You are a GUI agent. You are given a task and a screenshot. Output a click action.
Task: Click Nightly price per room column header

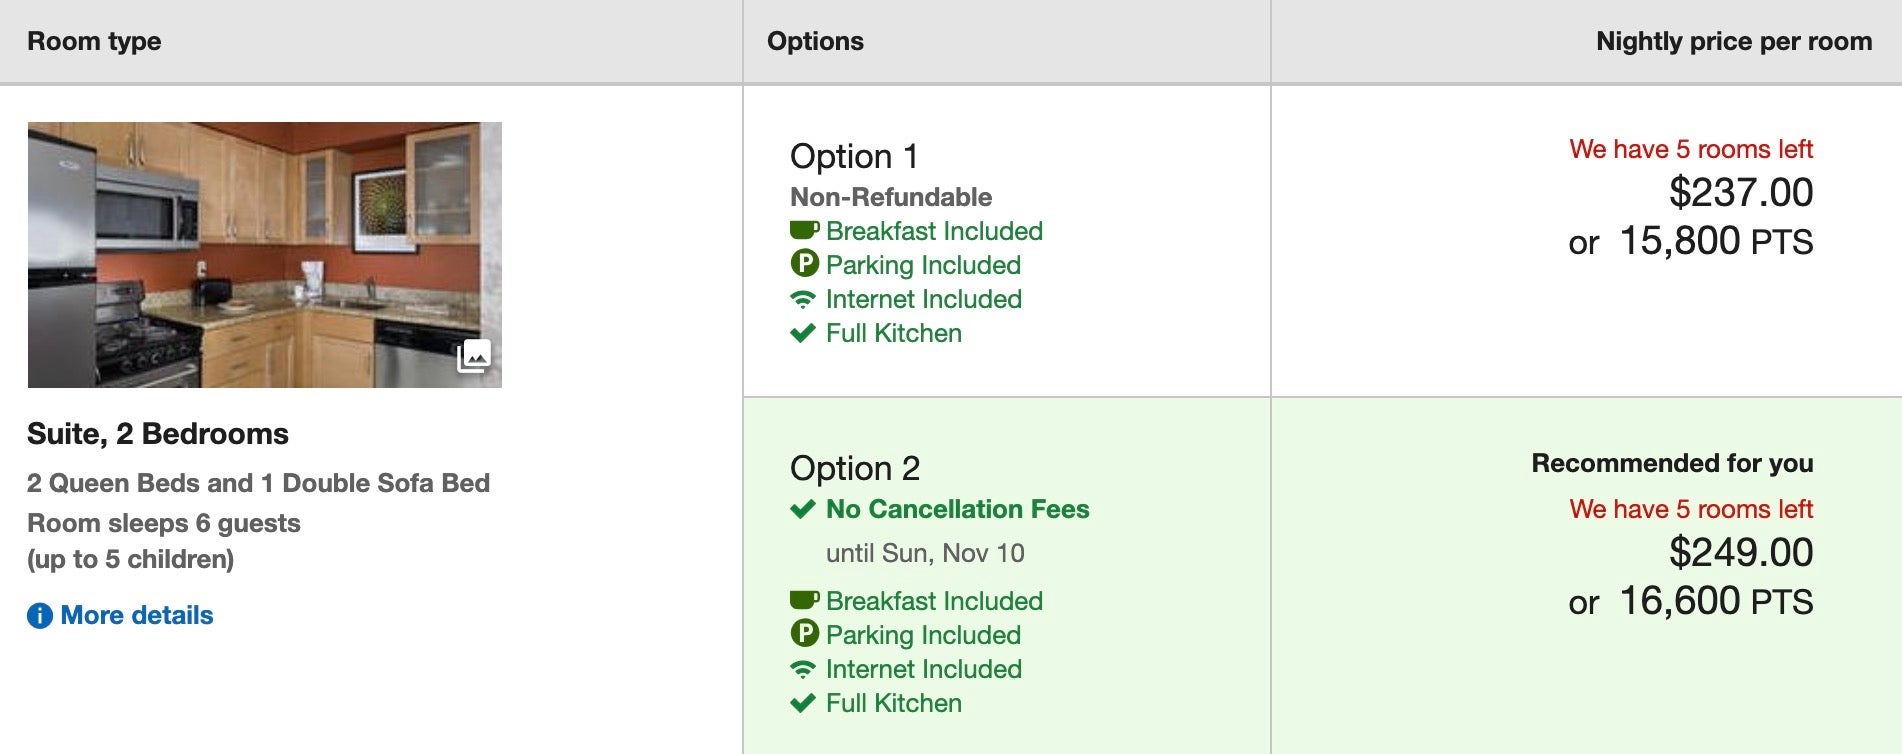[1734, 41]
